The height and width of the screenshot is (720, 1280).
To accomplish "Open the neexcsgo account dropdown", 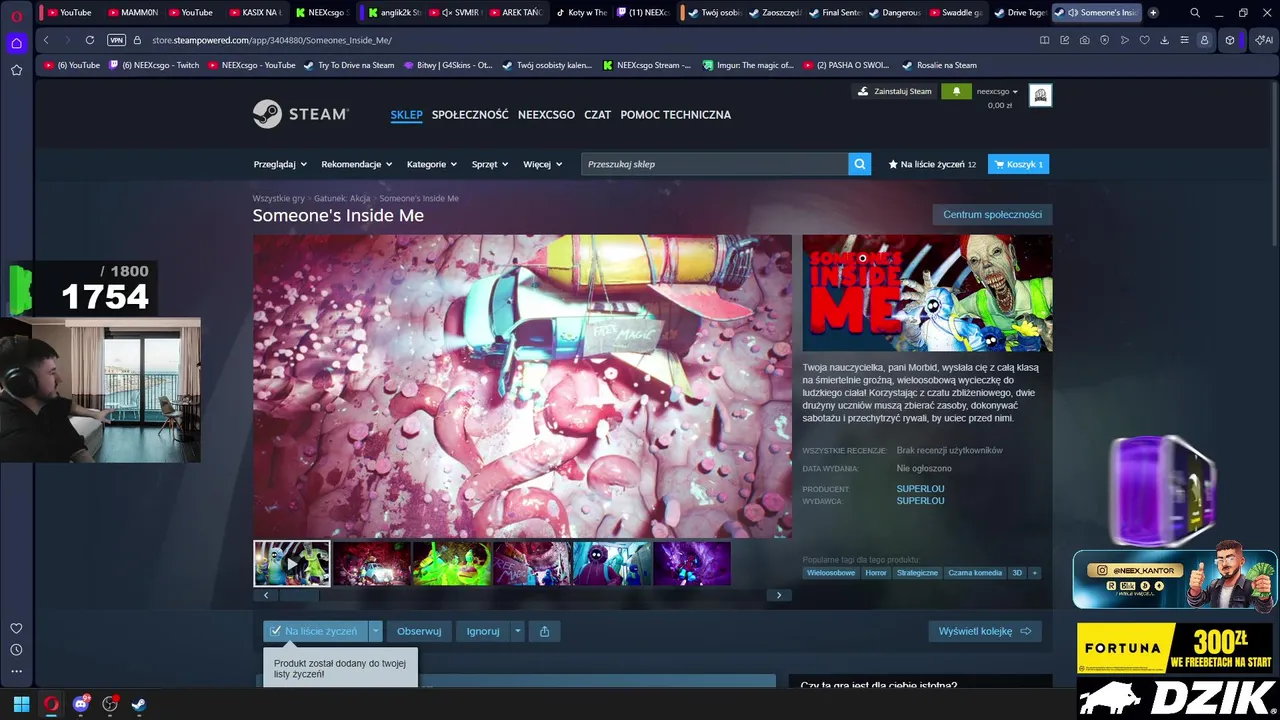I will (x=997, y=91).
